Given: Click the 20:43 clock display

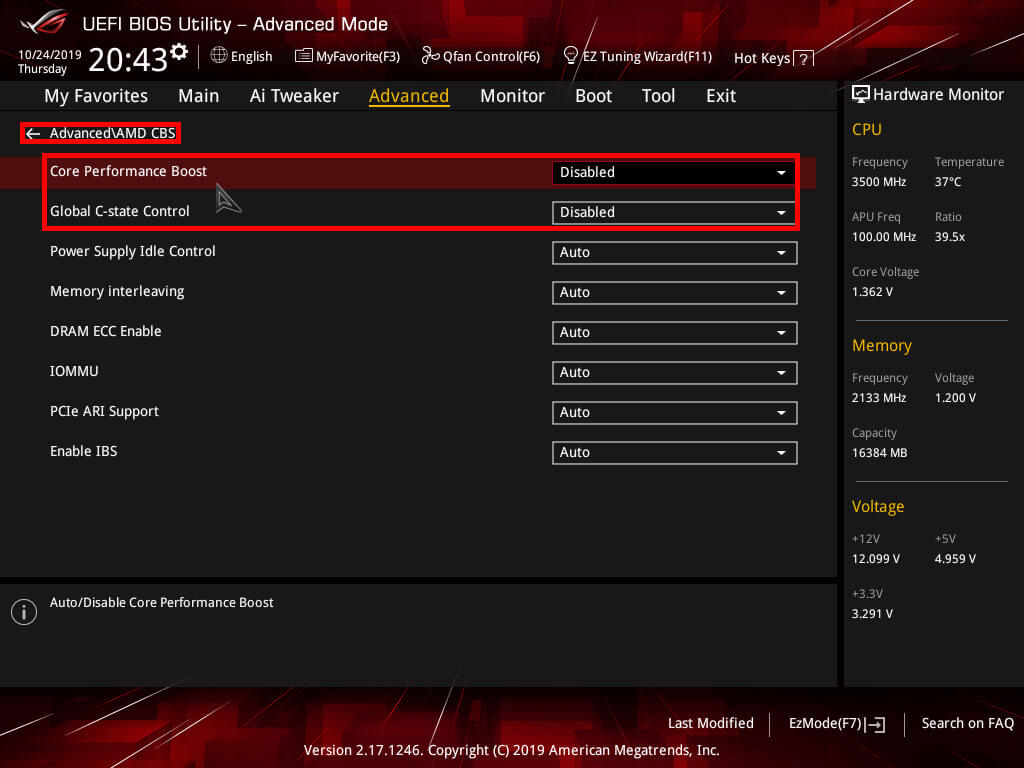Looking at the screenshot, I should click(x=128, y=59).
